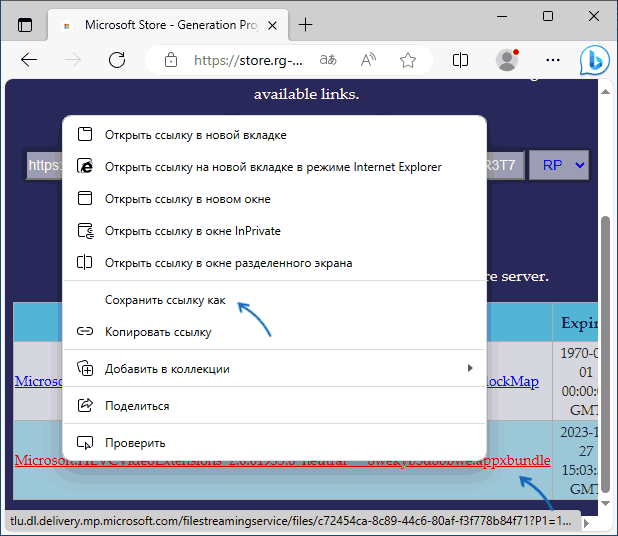Select open link in split screen window
This screenshot has width=618, height=536.
tap(275, 262)
